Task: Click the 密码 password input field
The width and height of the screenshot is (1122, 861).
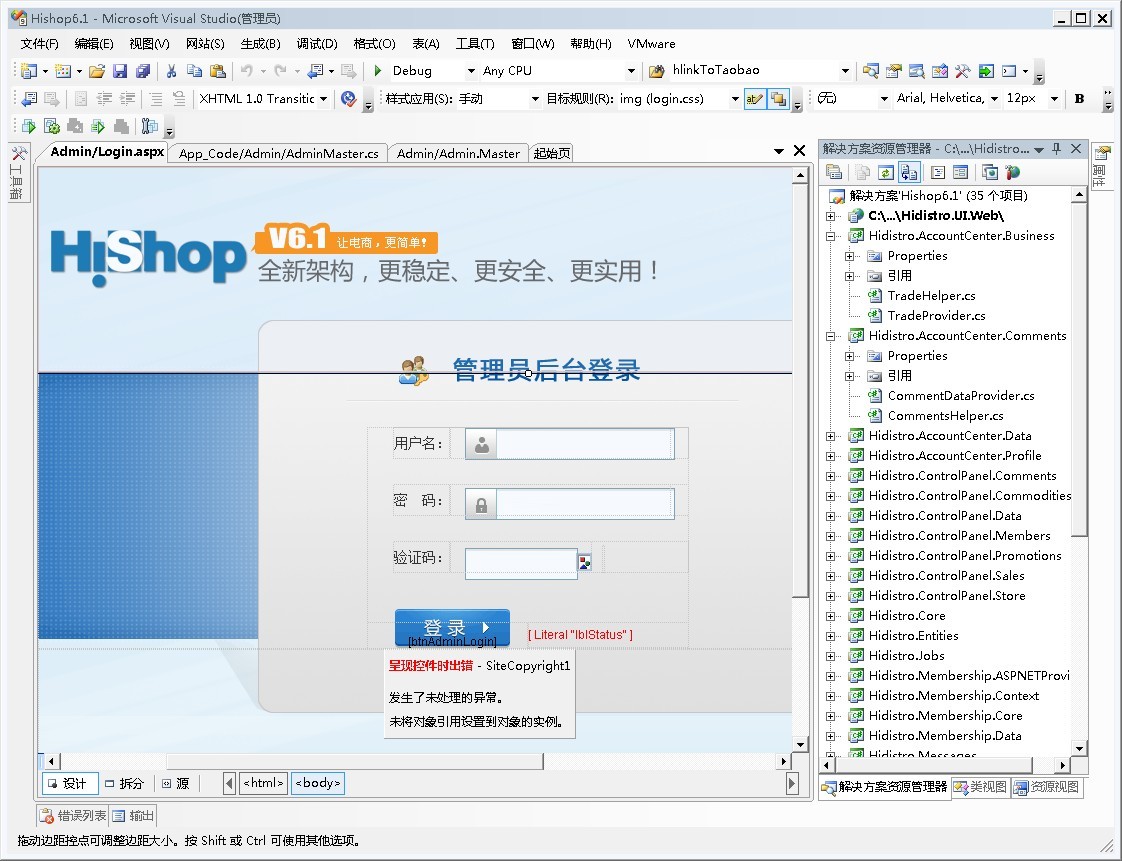Action: [x=570, y=504]
